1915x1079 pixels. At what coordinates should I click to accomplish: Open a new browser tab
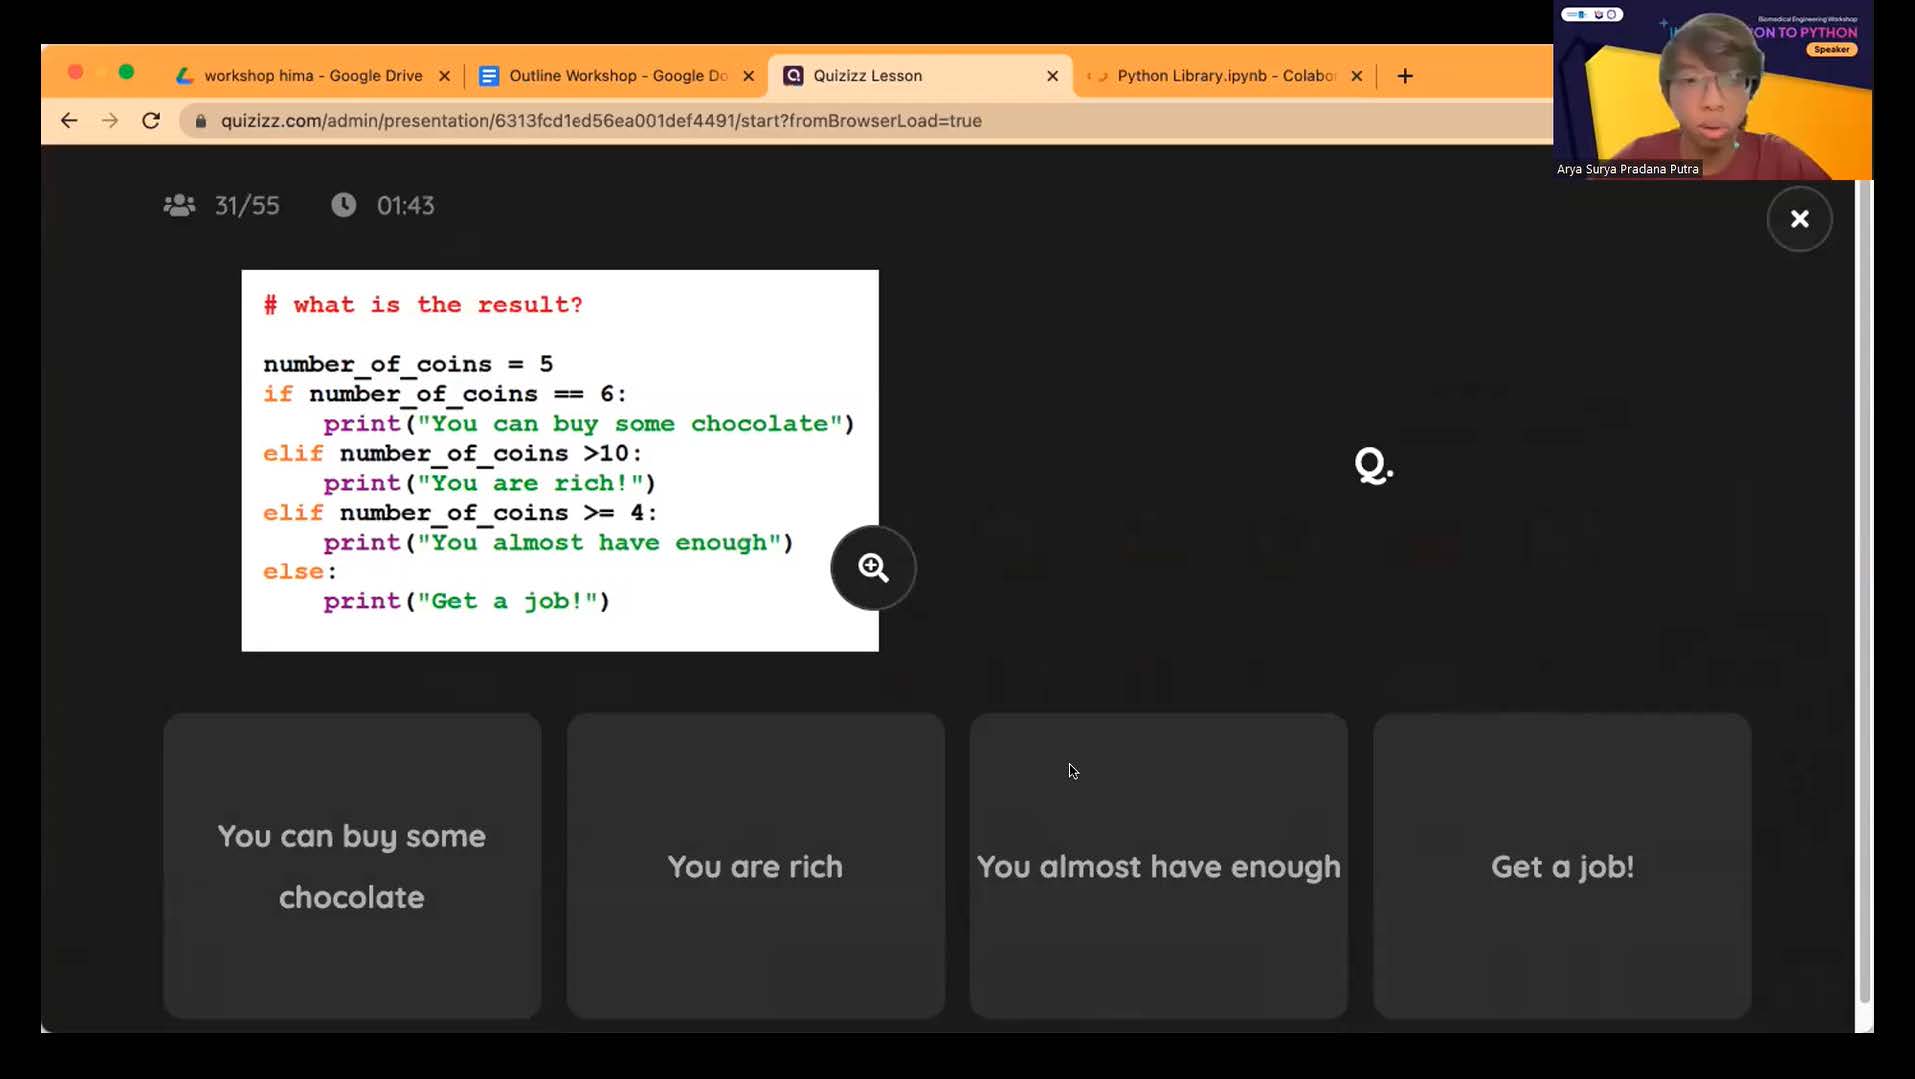tap(1404, 76)
